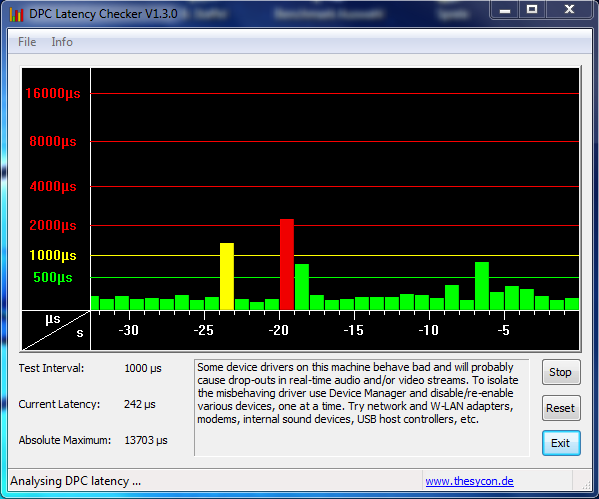Open the File menu
599x499 pixels.
point(27,42)
